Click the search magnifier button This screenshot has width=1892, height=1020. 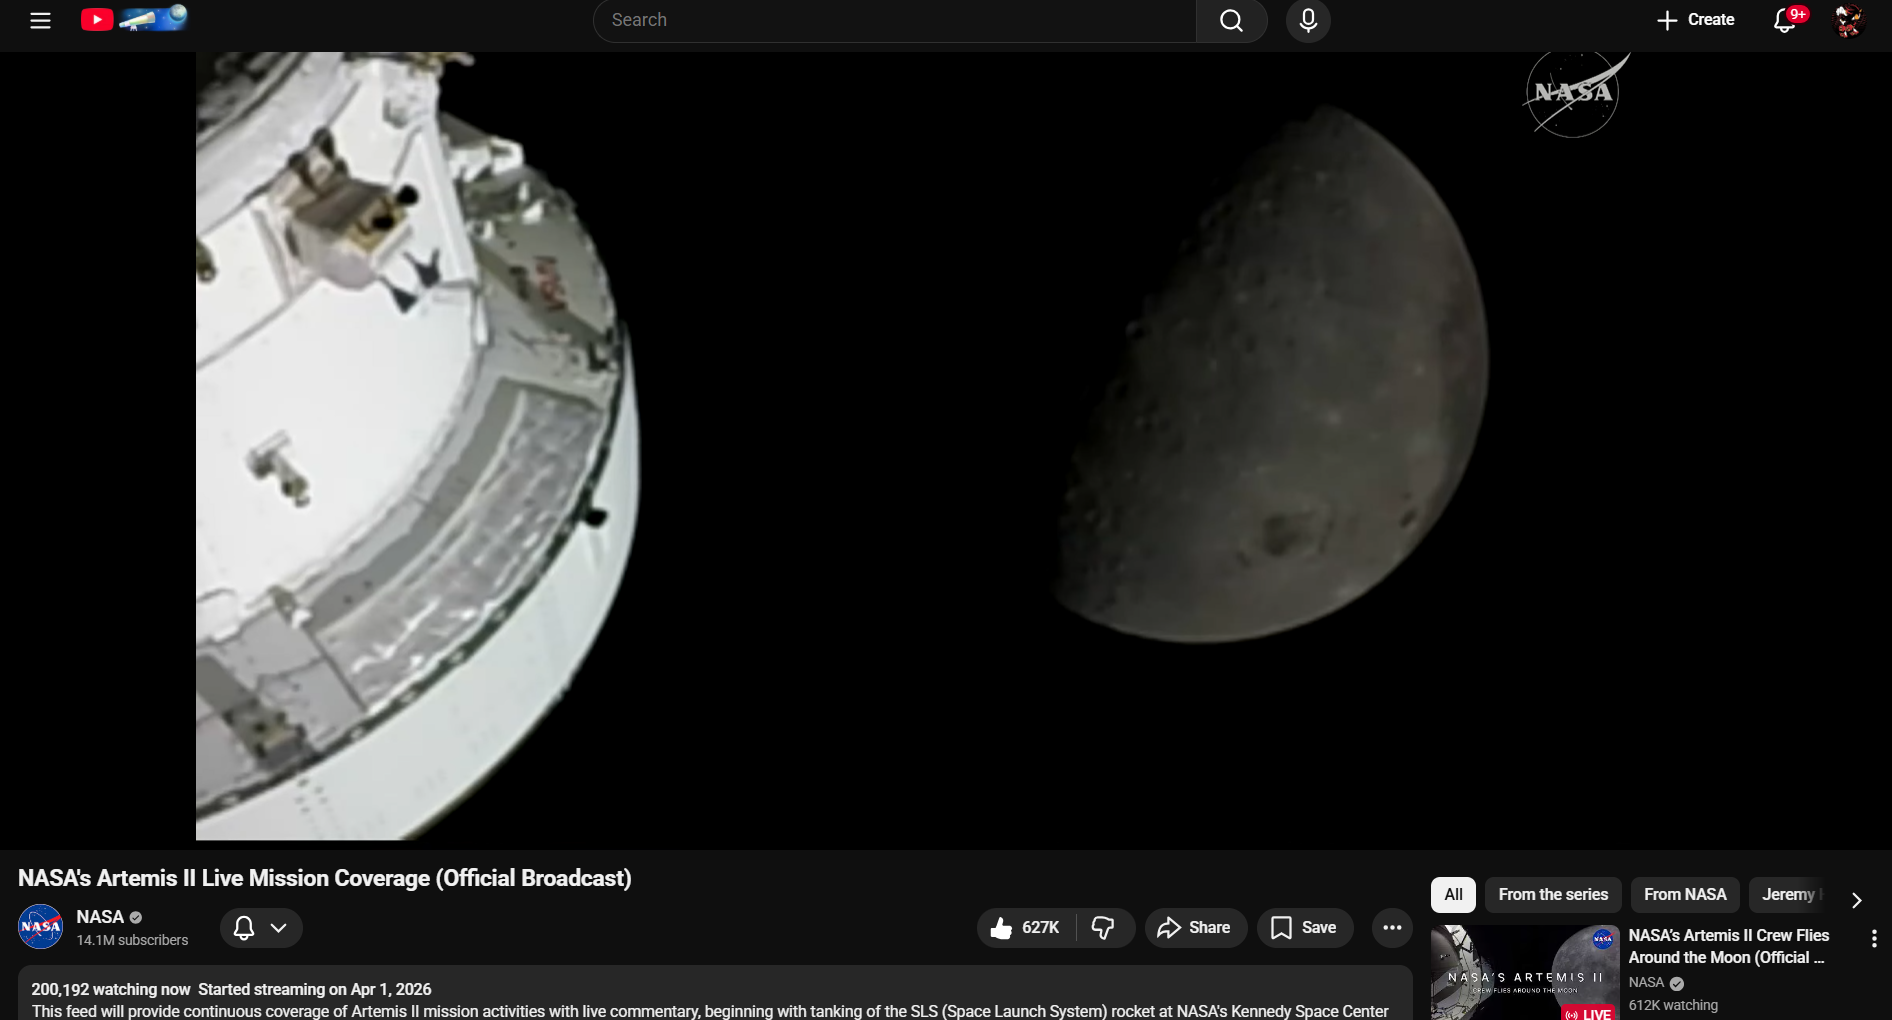click(1232, 20)
